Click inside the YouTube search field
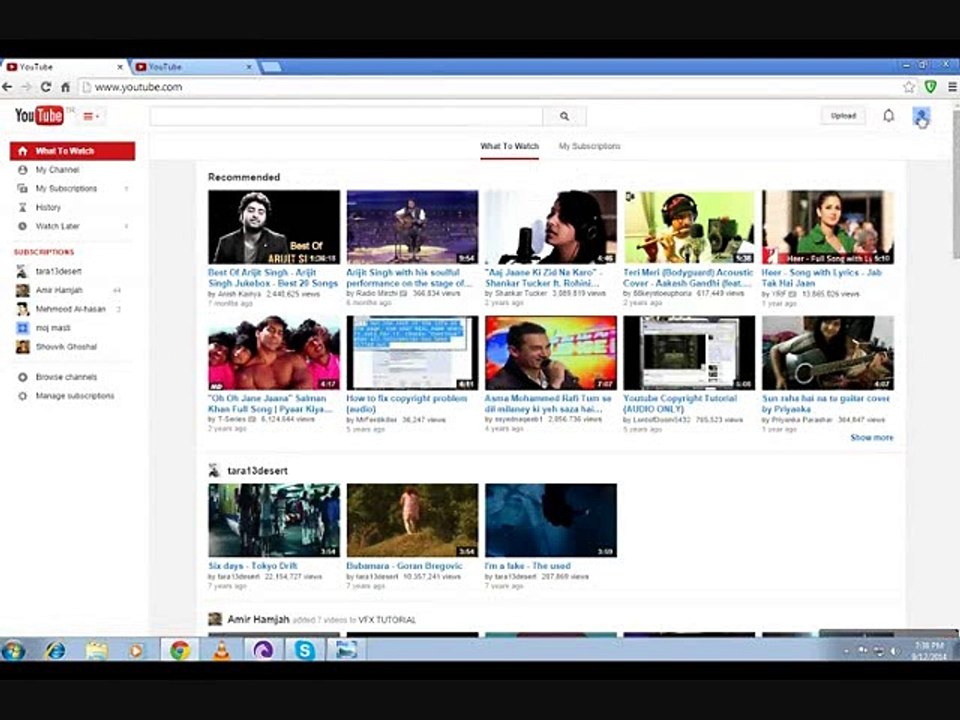The image size is (960, 720). (346, 116)
